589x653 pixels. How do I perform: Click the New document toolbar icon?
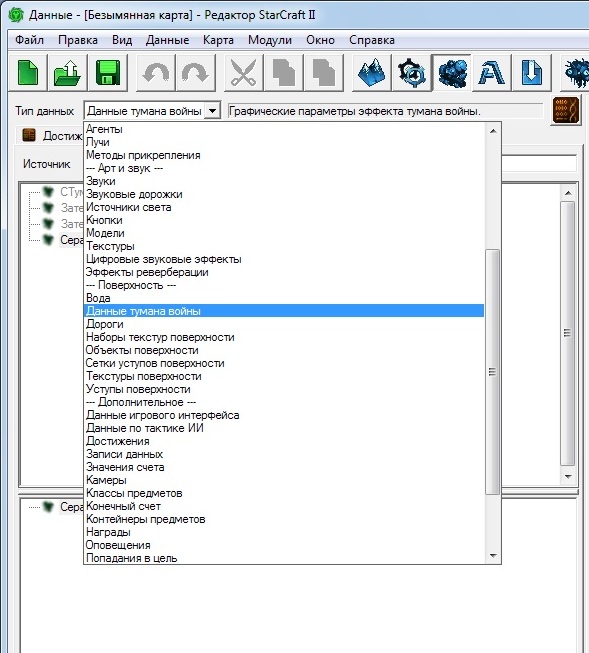click(28, 72)
